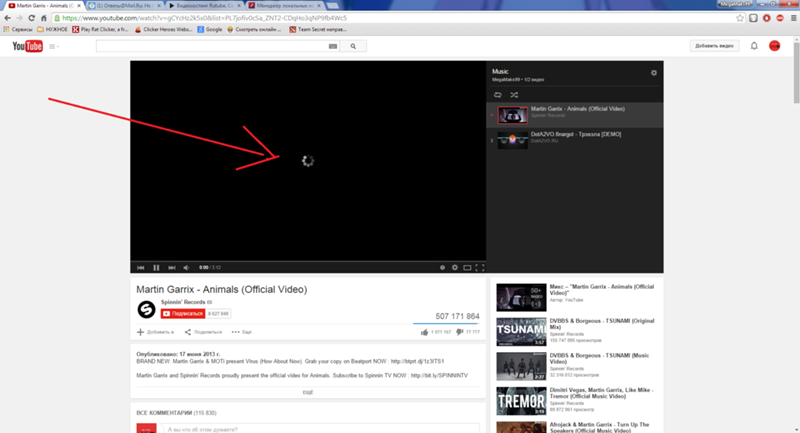Open the on-screen keyboard icon in search box
This screenshot has width=800, height=433.
tap(333, 46)
